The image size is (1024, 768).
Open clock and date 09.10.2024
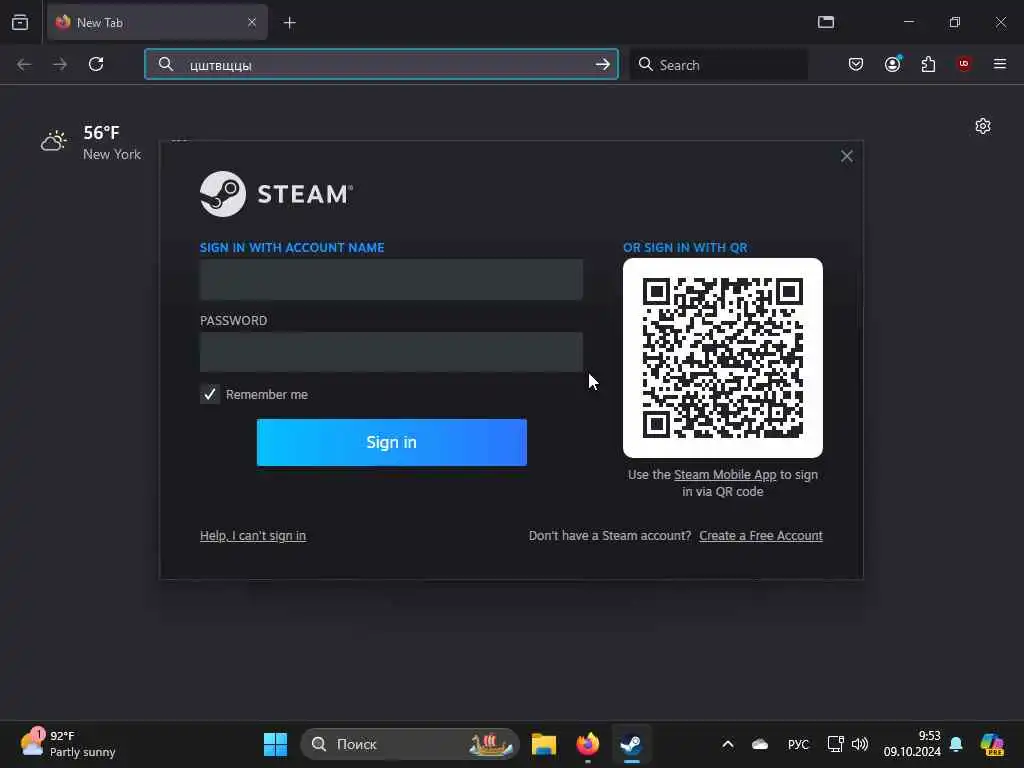[912, 744]
